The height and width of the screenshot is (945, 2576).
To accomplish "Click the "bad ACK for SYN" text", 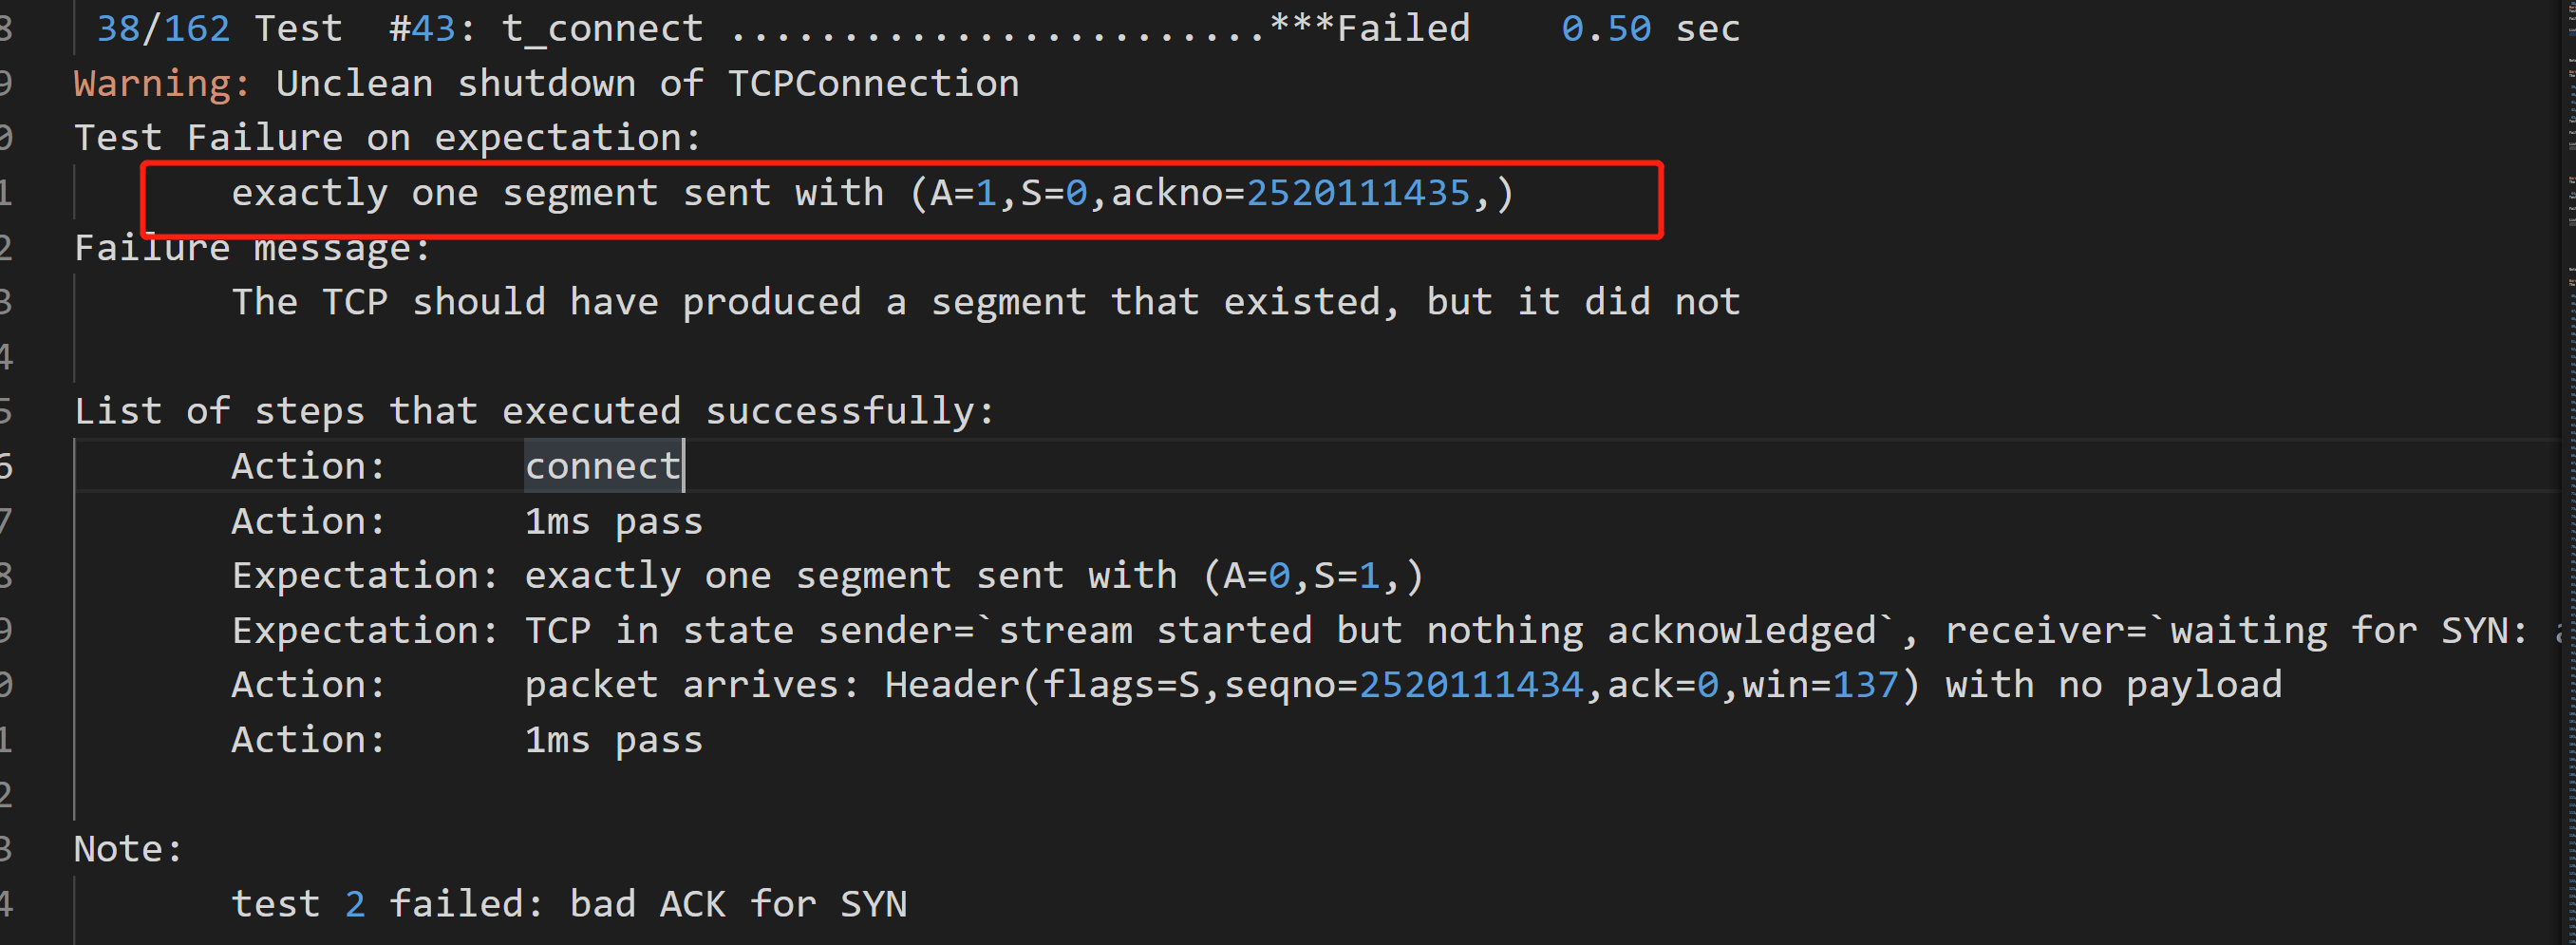I will (738, 904).
